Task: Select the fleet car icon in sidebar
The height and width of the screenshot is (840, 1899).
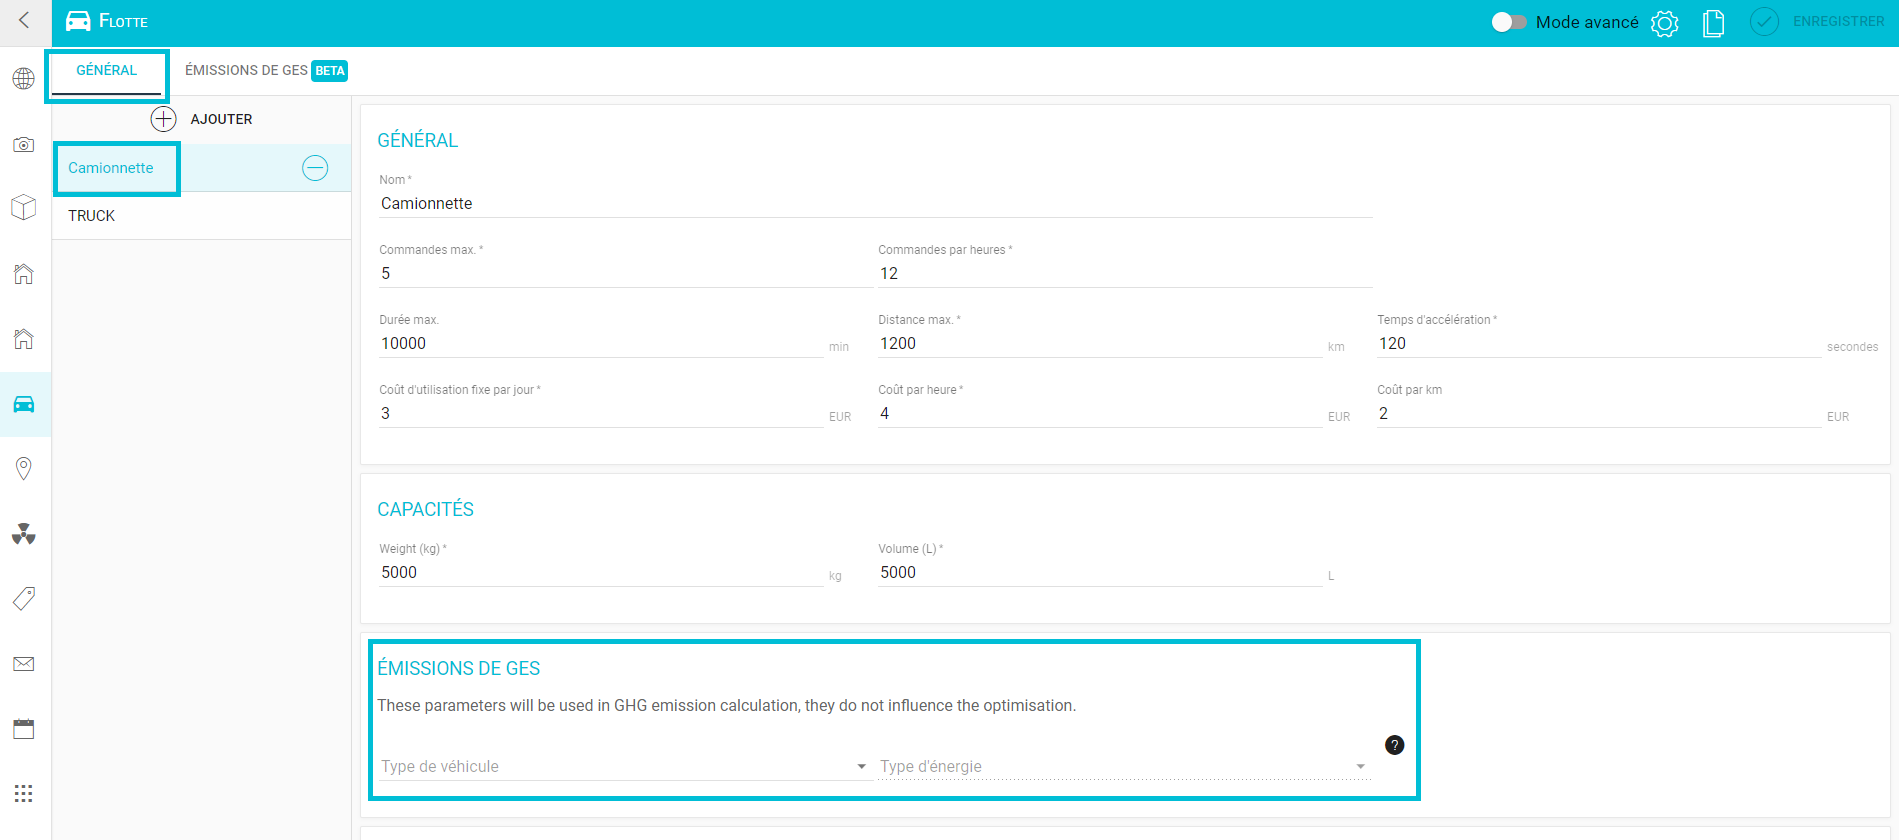Action: coord(24,404)
